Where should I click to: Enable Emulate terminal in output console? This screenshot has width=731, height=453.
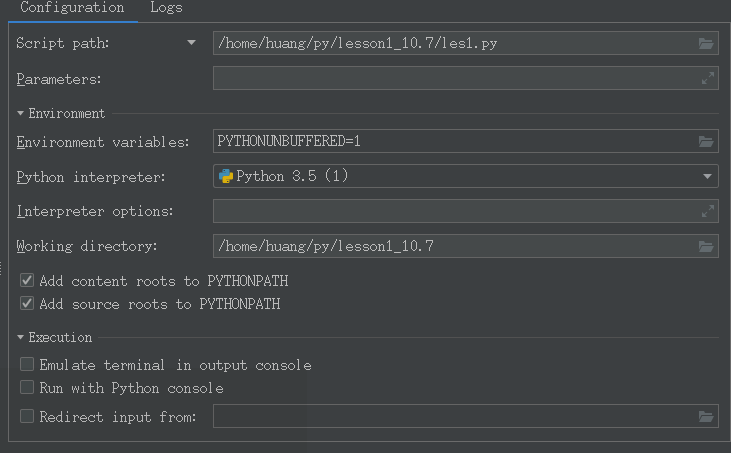point(27,364)
